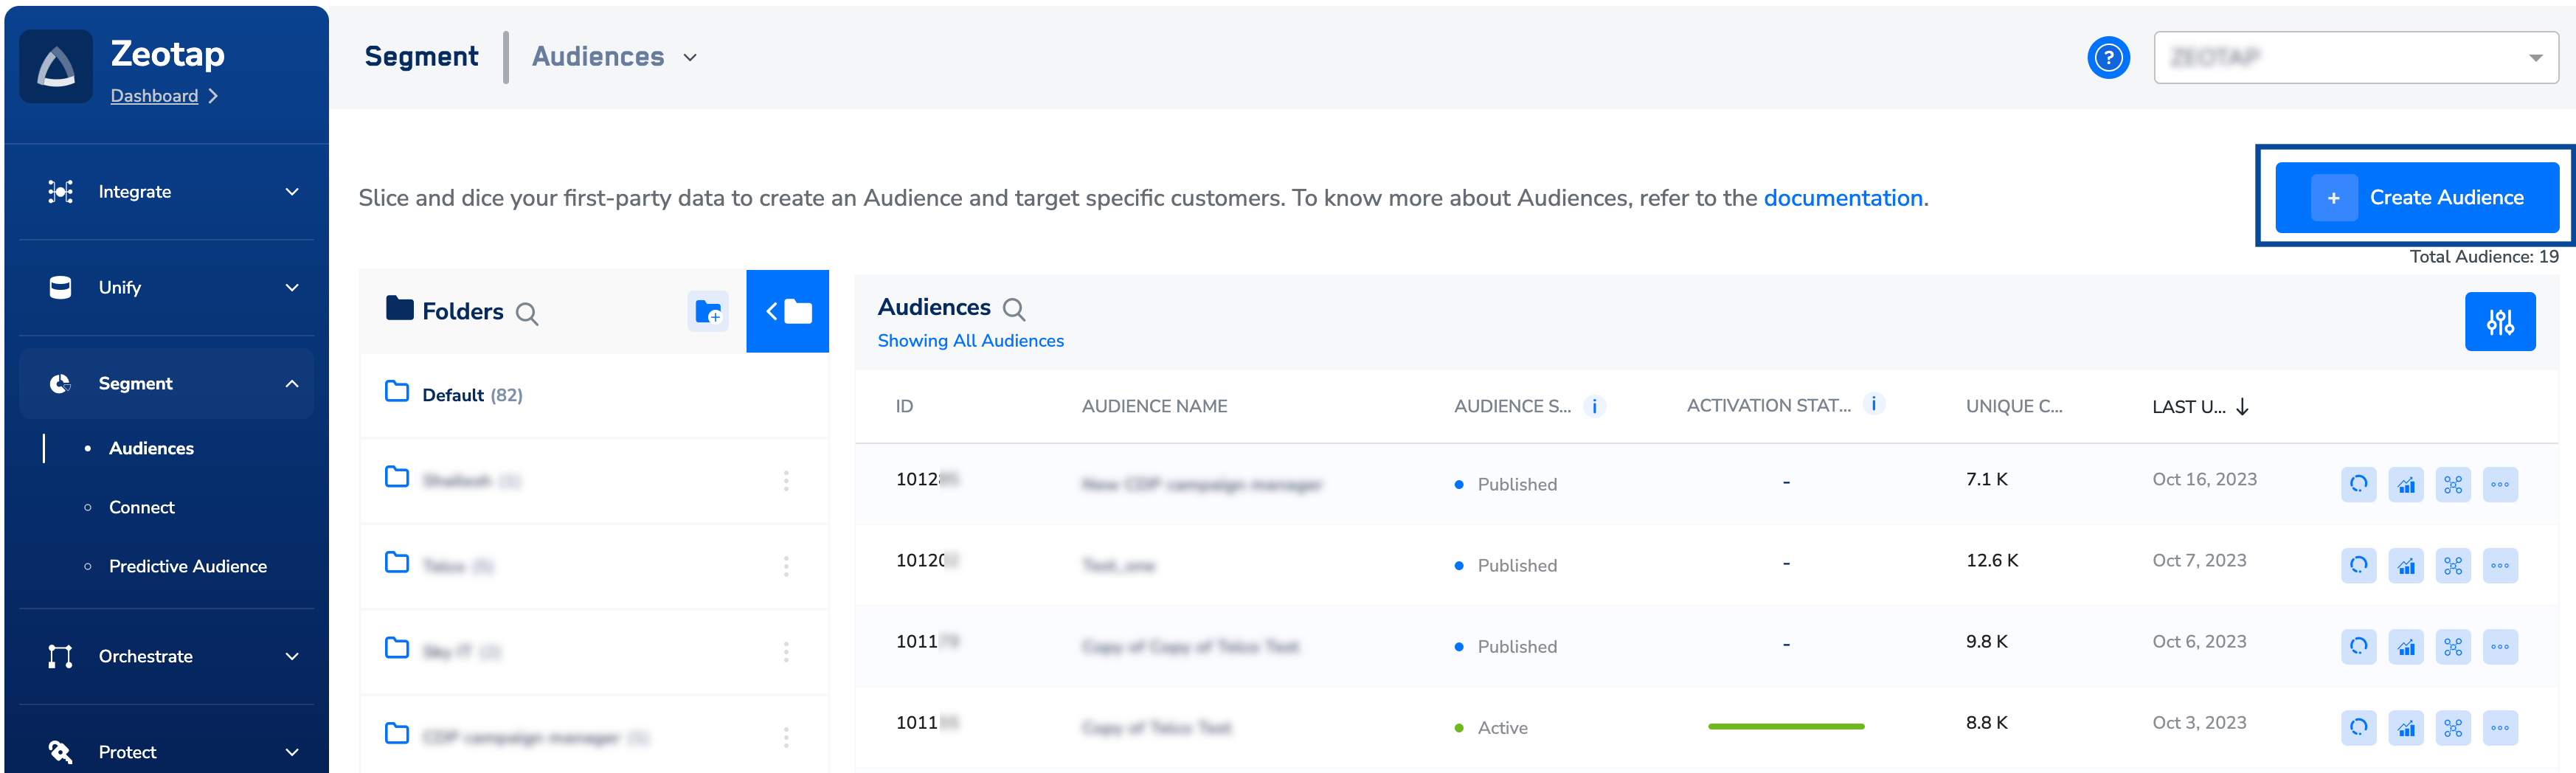Image resolution: width=2576 pixels, height=773 pixels.
Task: Open the column filter settings icon
Action: coord(2500,322)
